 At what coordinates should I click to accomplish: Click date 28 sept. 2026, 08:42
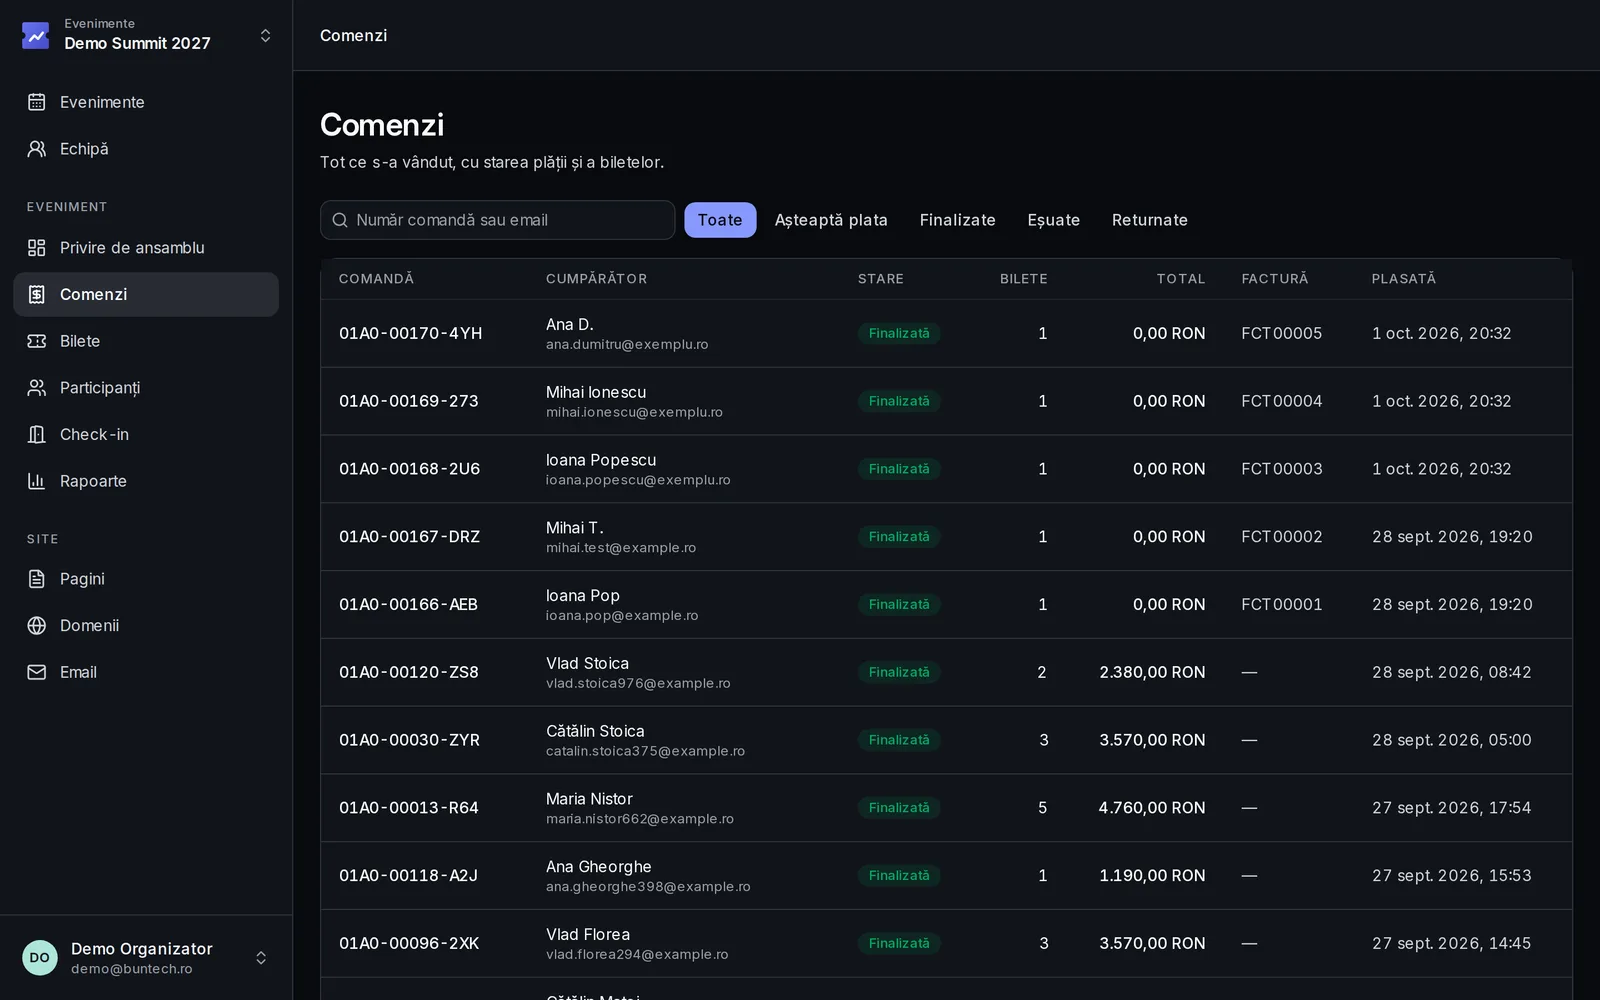pos(1452,672)
